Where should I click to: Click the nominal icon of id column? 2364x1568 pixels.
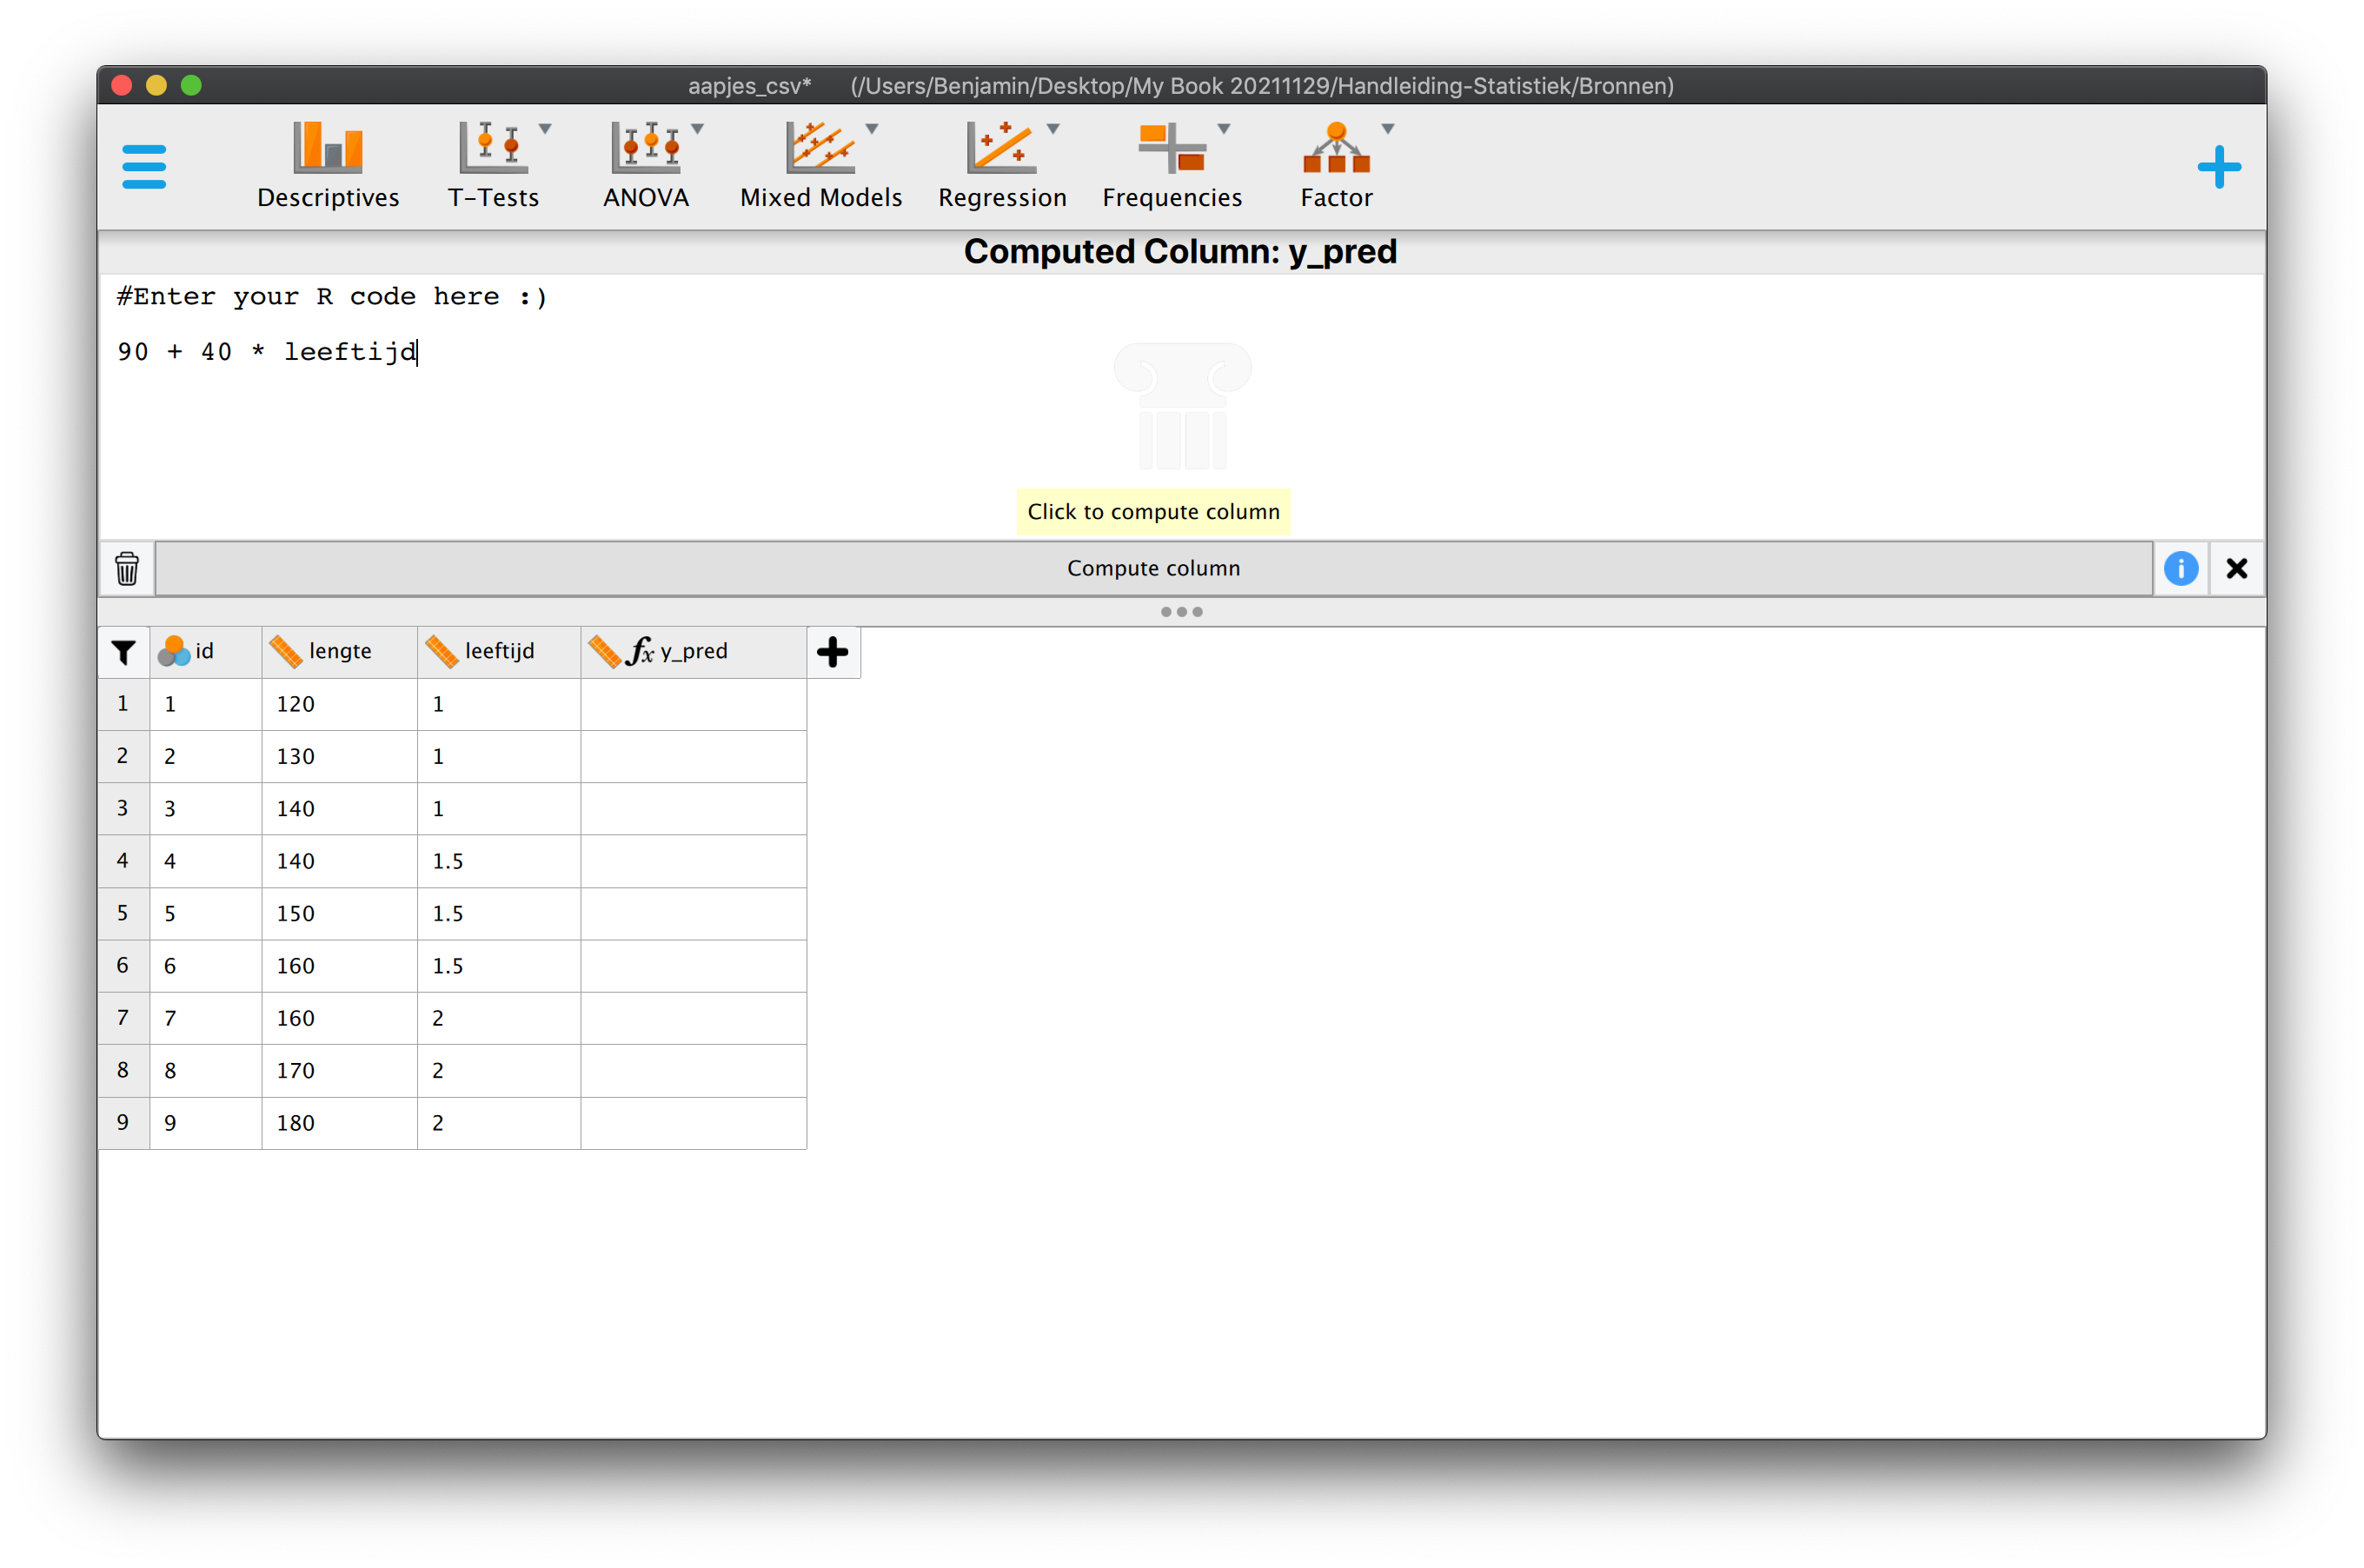pyautogui.click(x=174, y=651)
